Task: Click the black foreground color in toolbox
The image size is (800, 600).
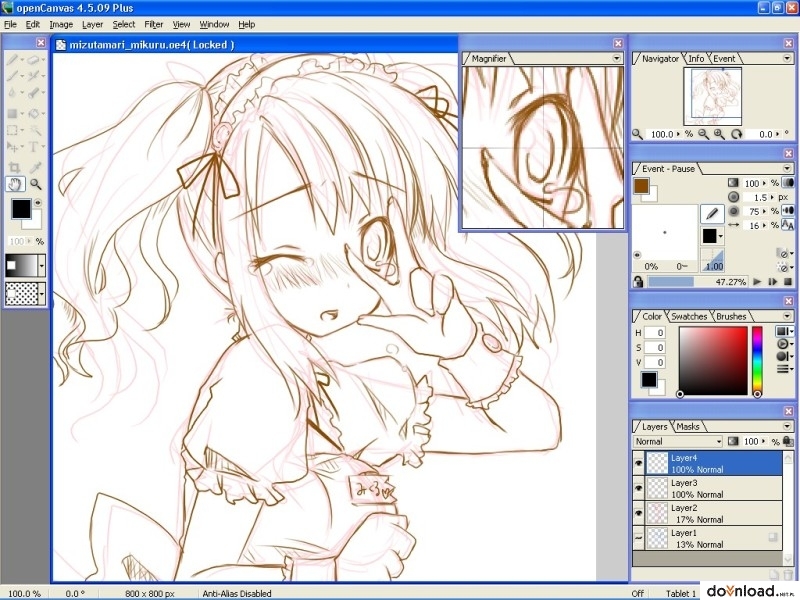Action: pyautogui.click(x=21, y=209)
